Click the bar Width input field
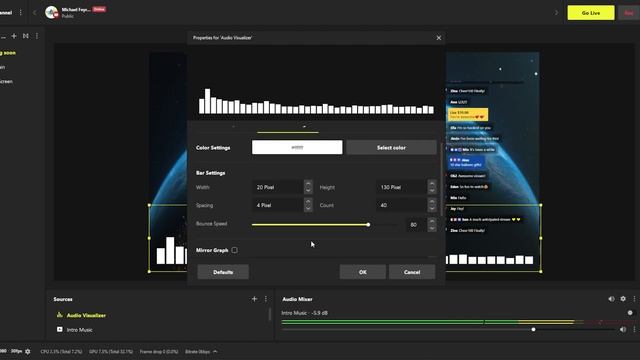640x360 pixels. 277,187
